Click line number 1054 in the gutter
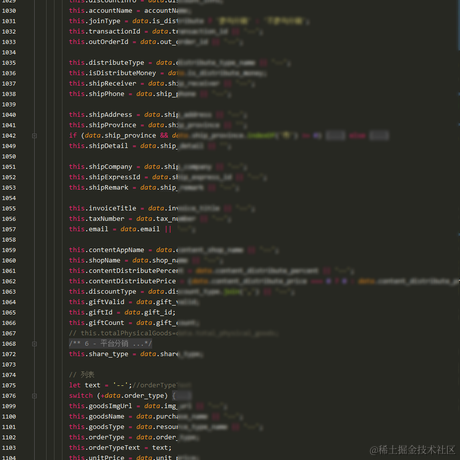 coord(9,198)
